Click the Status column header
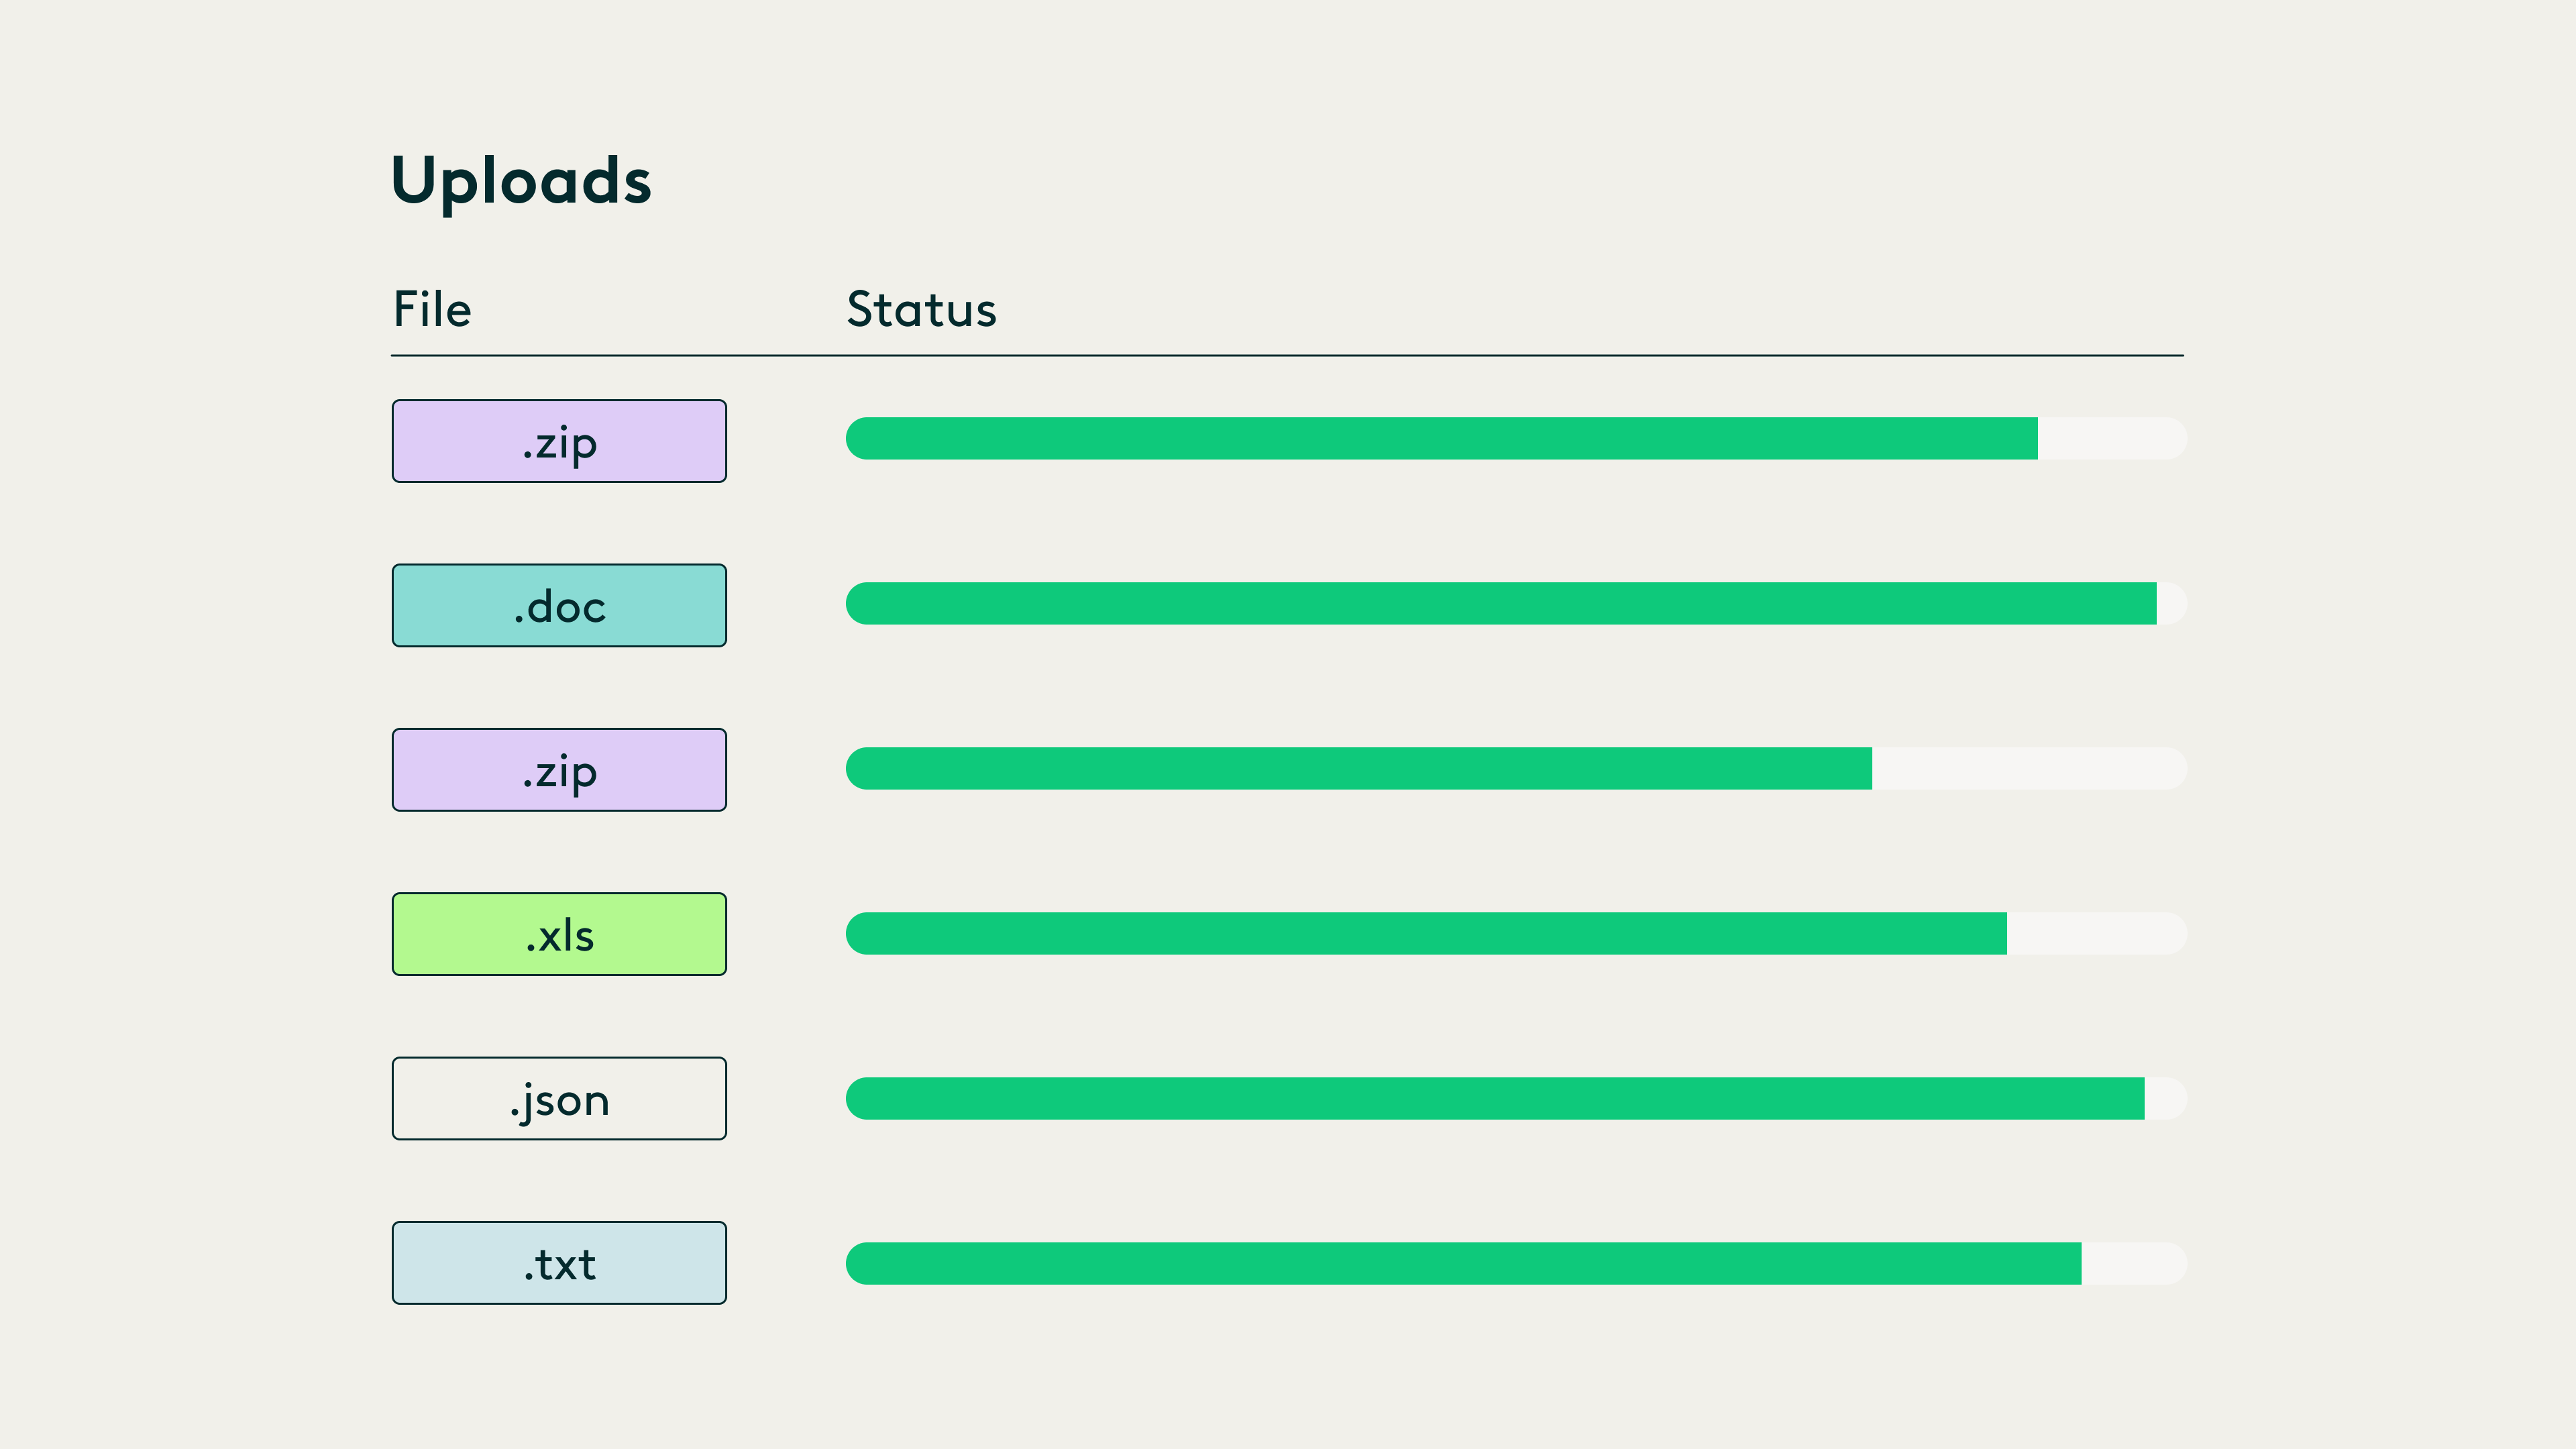 coord(921,309)
